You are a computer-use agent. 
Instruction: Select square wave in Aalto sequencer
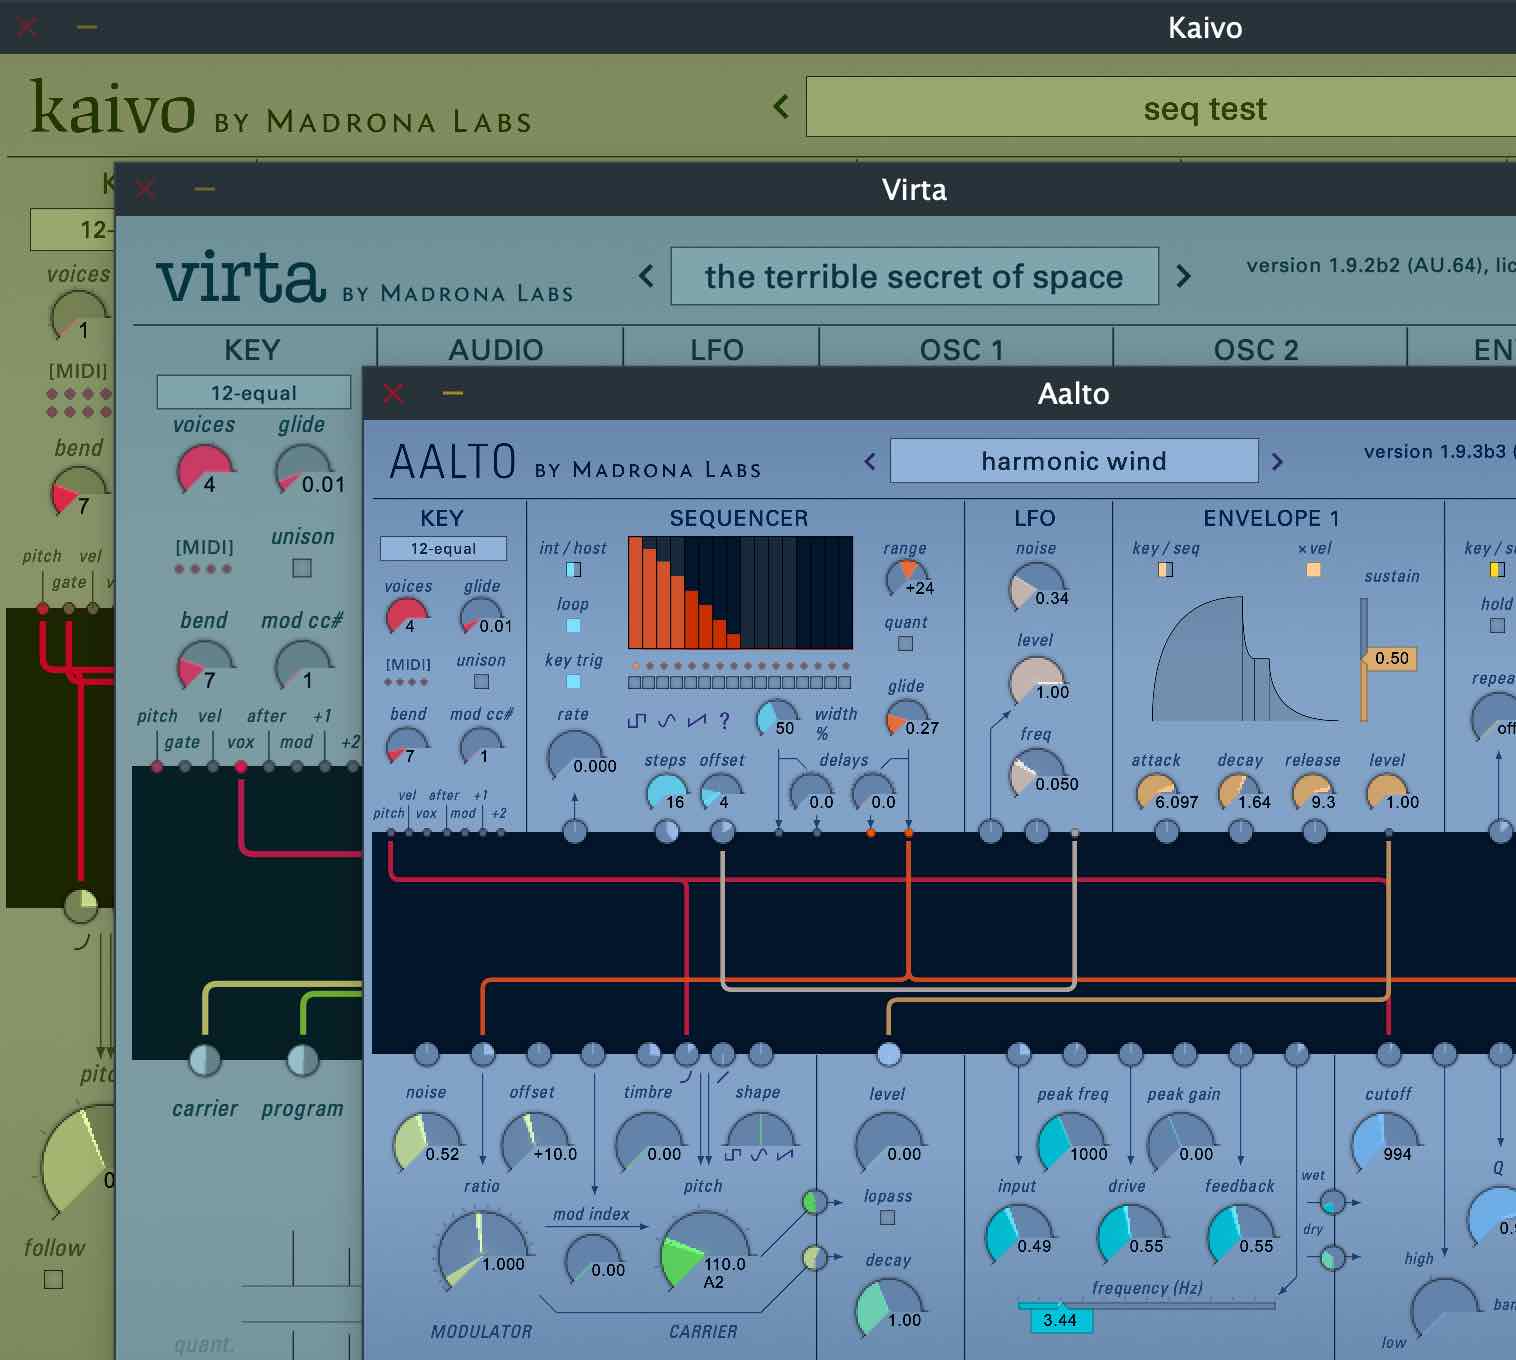pos(637,720)
